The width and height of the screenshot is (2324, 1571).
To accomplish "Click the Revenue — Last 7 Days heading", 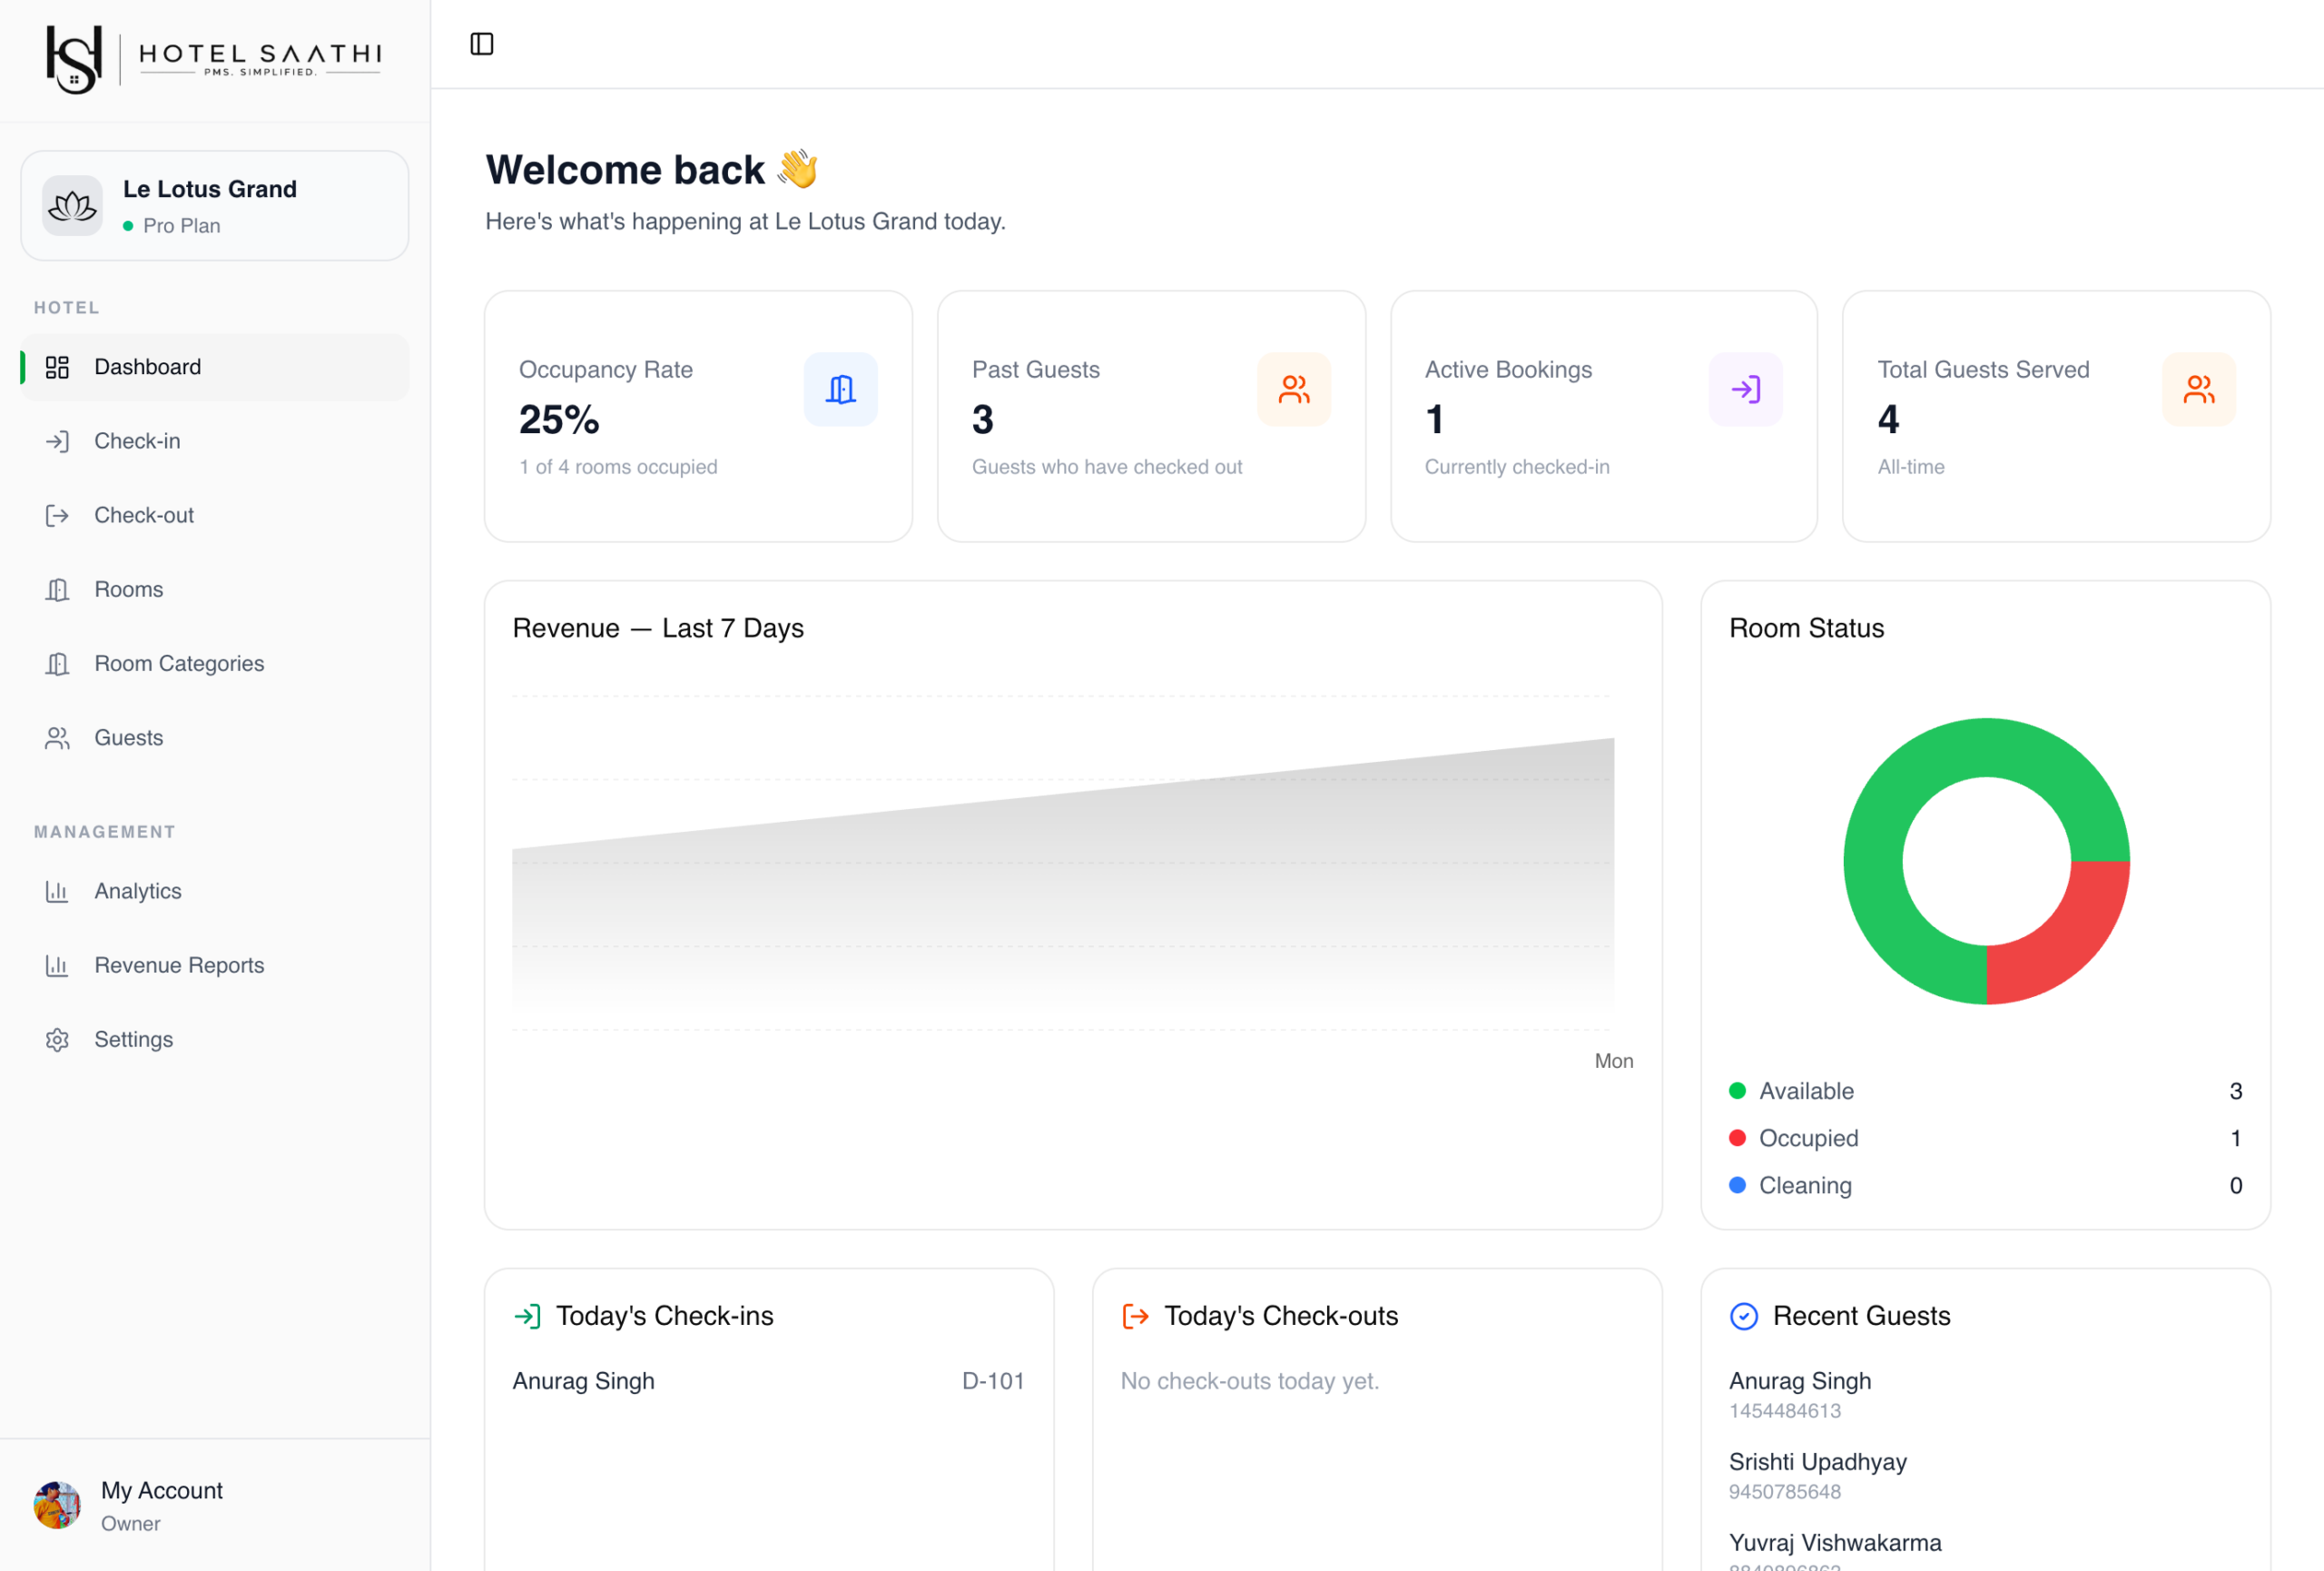I will (x=658, y=628).
